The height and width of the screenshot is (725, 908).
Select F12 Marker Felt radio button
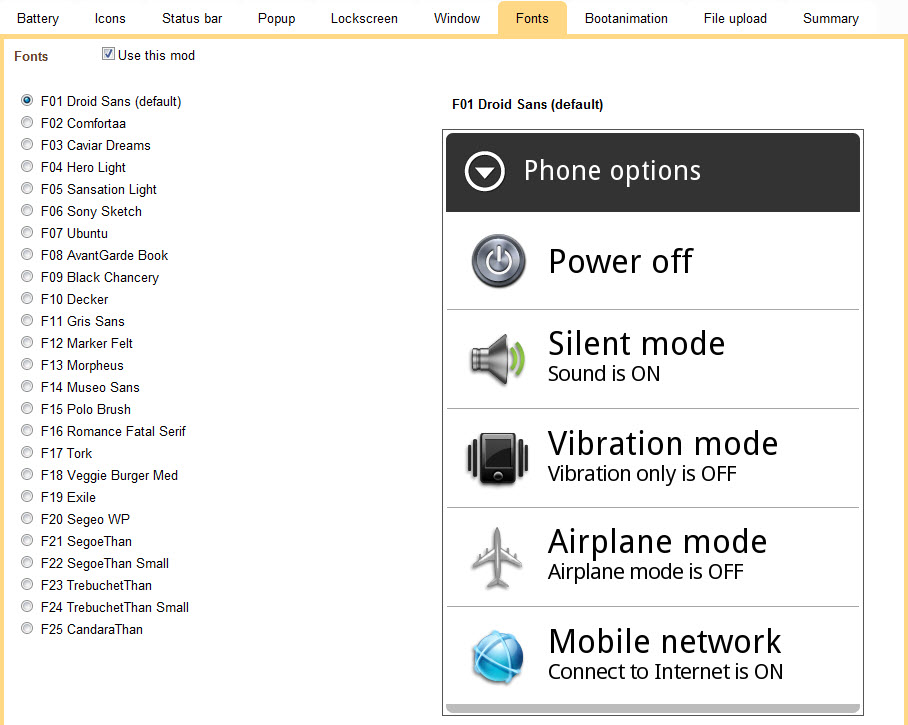pyautogui.click(x=27, y=342)
